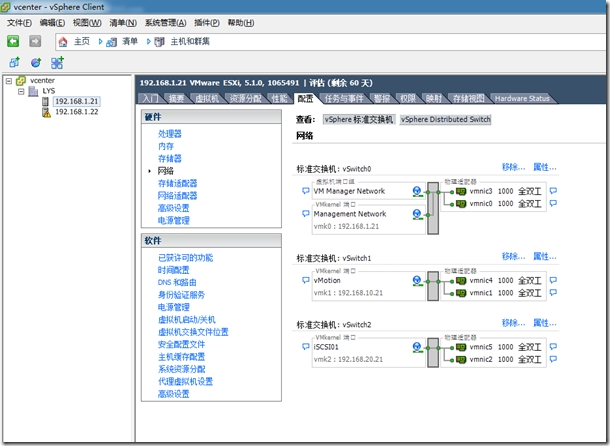
Task: Open the 文件(F) menu
Action: (19, 23)
